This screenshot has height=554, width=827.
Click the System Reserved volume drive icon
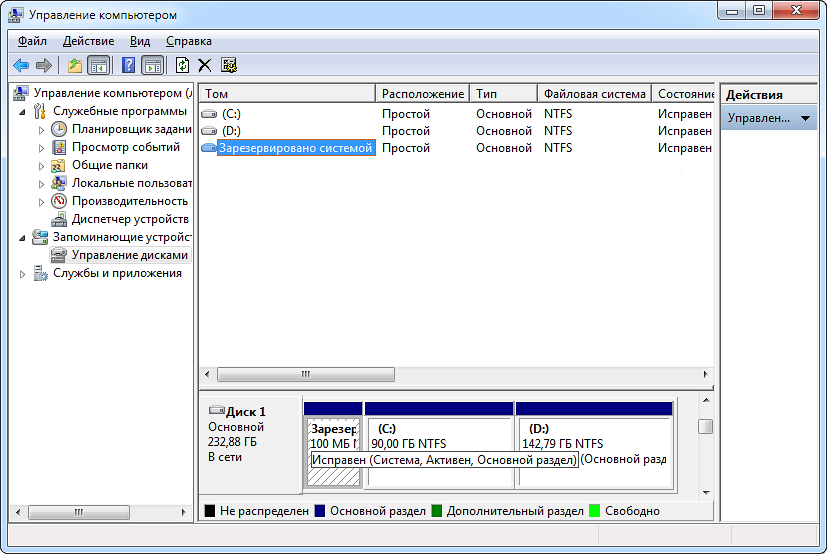pos(209,148)
